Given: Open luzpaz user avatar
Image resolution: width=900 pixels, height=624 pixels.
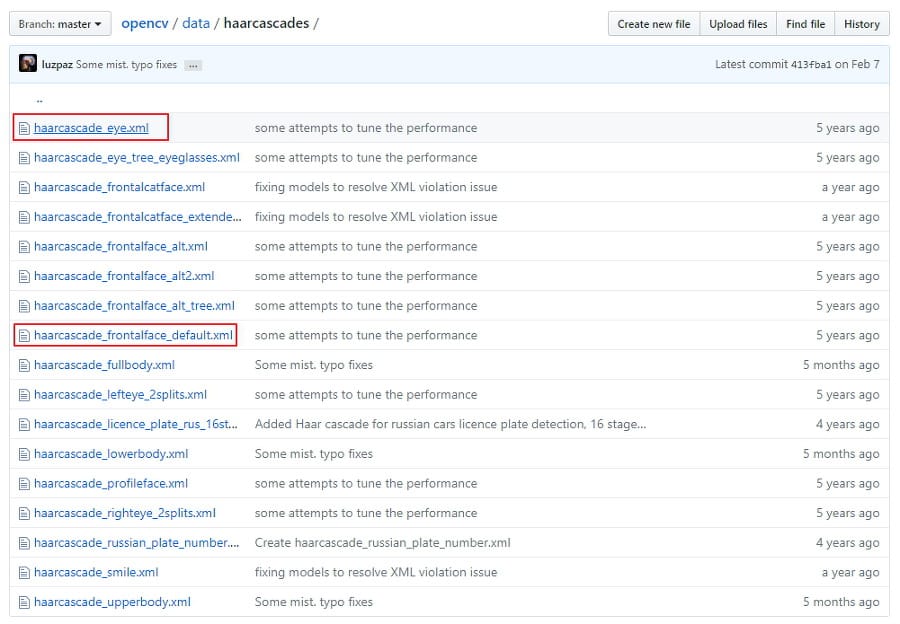Looking at the screenshot, I should click(x=28, y=63).
